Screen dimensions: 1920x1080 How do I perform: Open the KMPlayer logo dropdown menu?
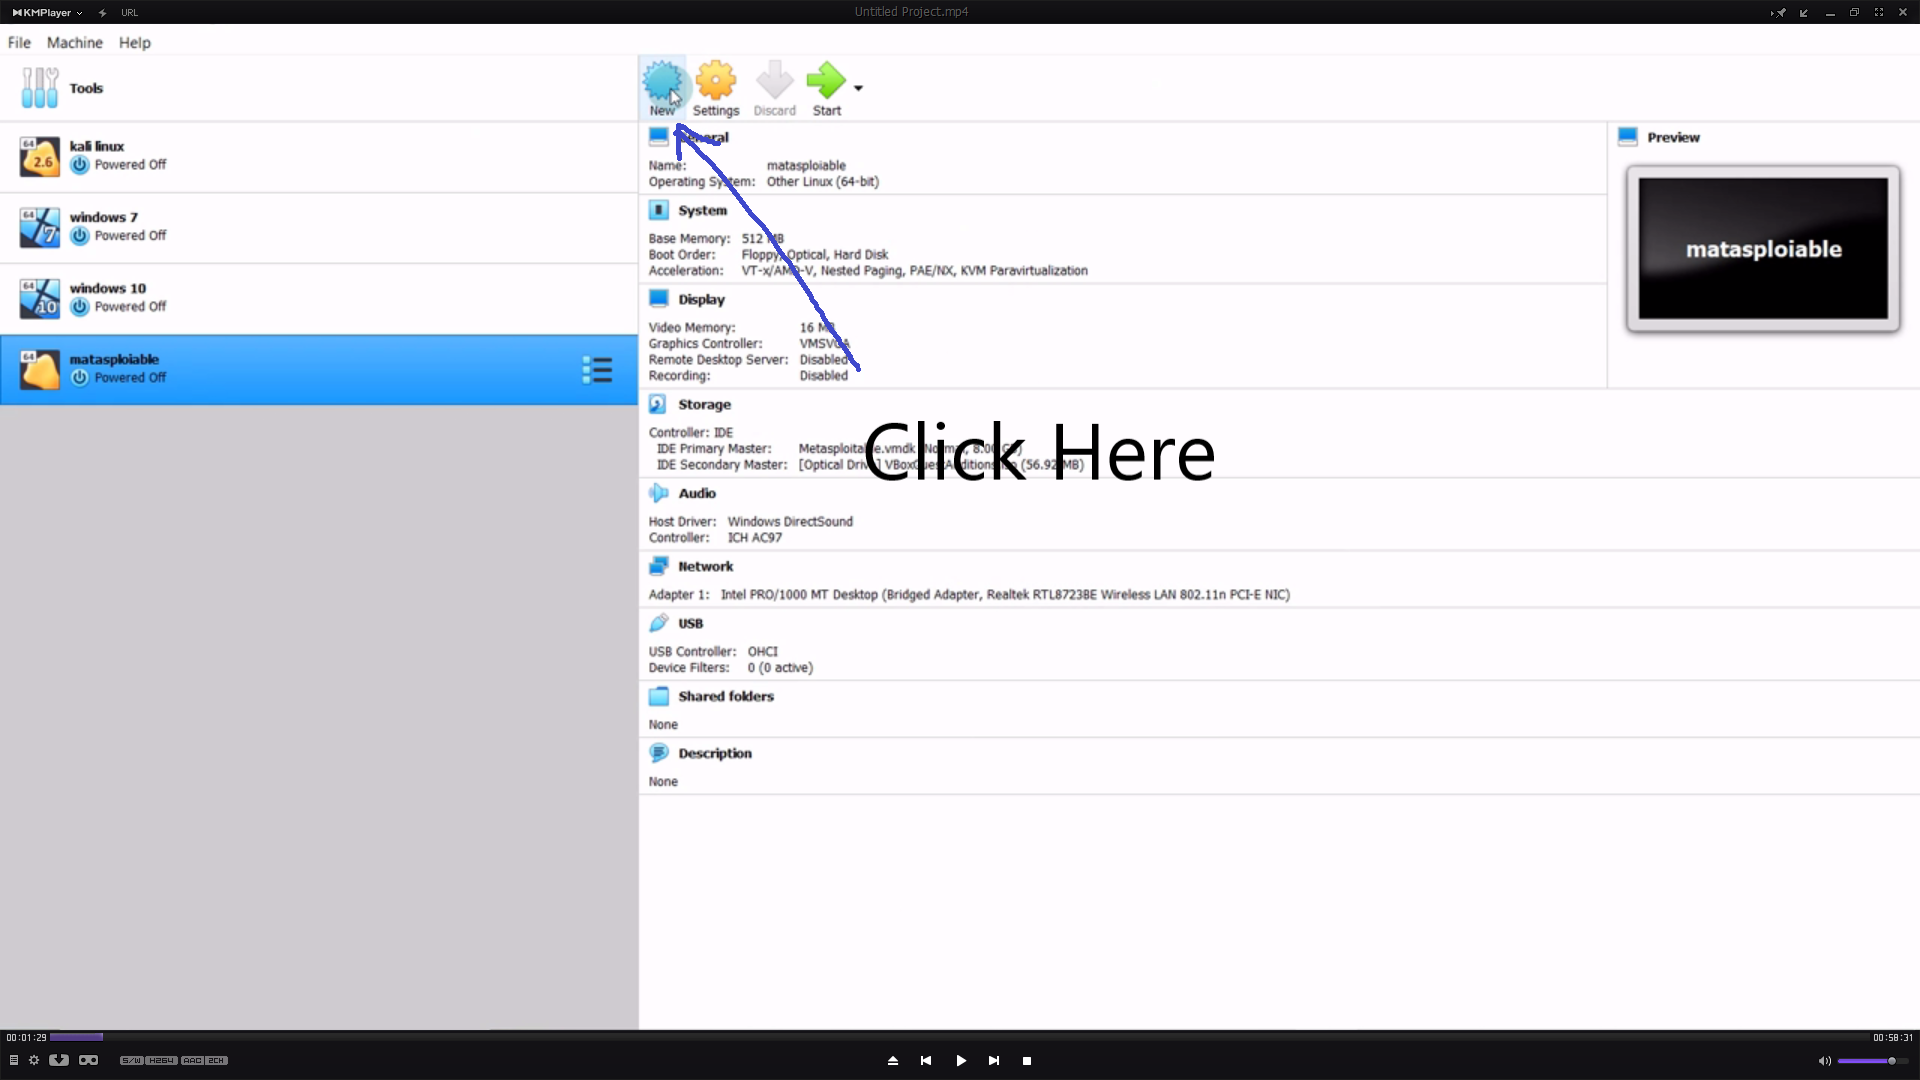click(x=47, y=12)
